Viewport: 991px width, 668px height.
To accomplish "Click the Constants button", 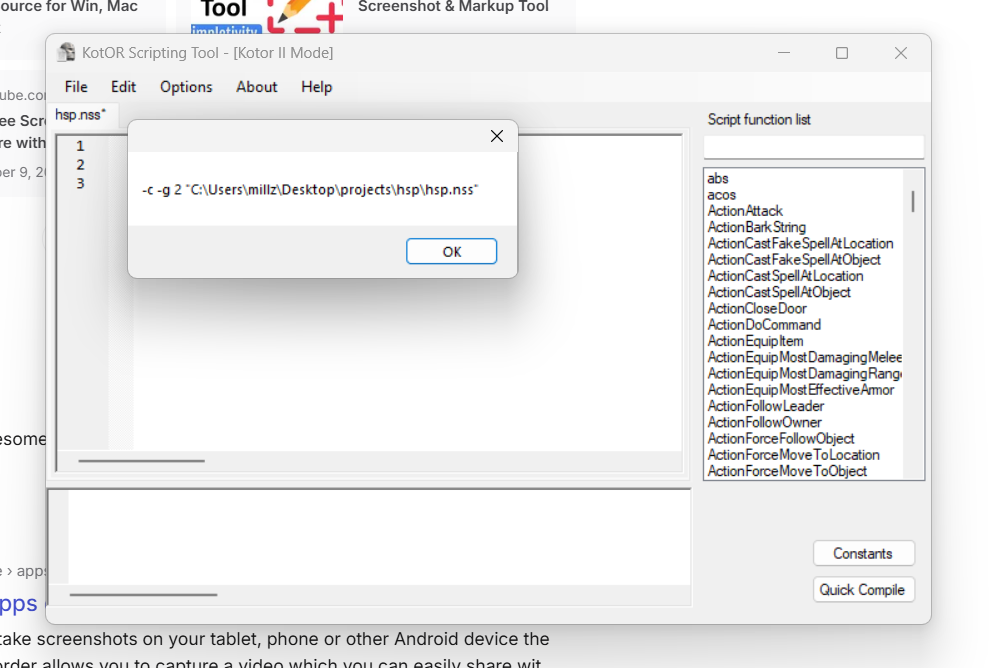I will (863, 554).
